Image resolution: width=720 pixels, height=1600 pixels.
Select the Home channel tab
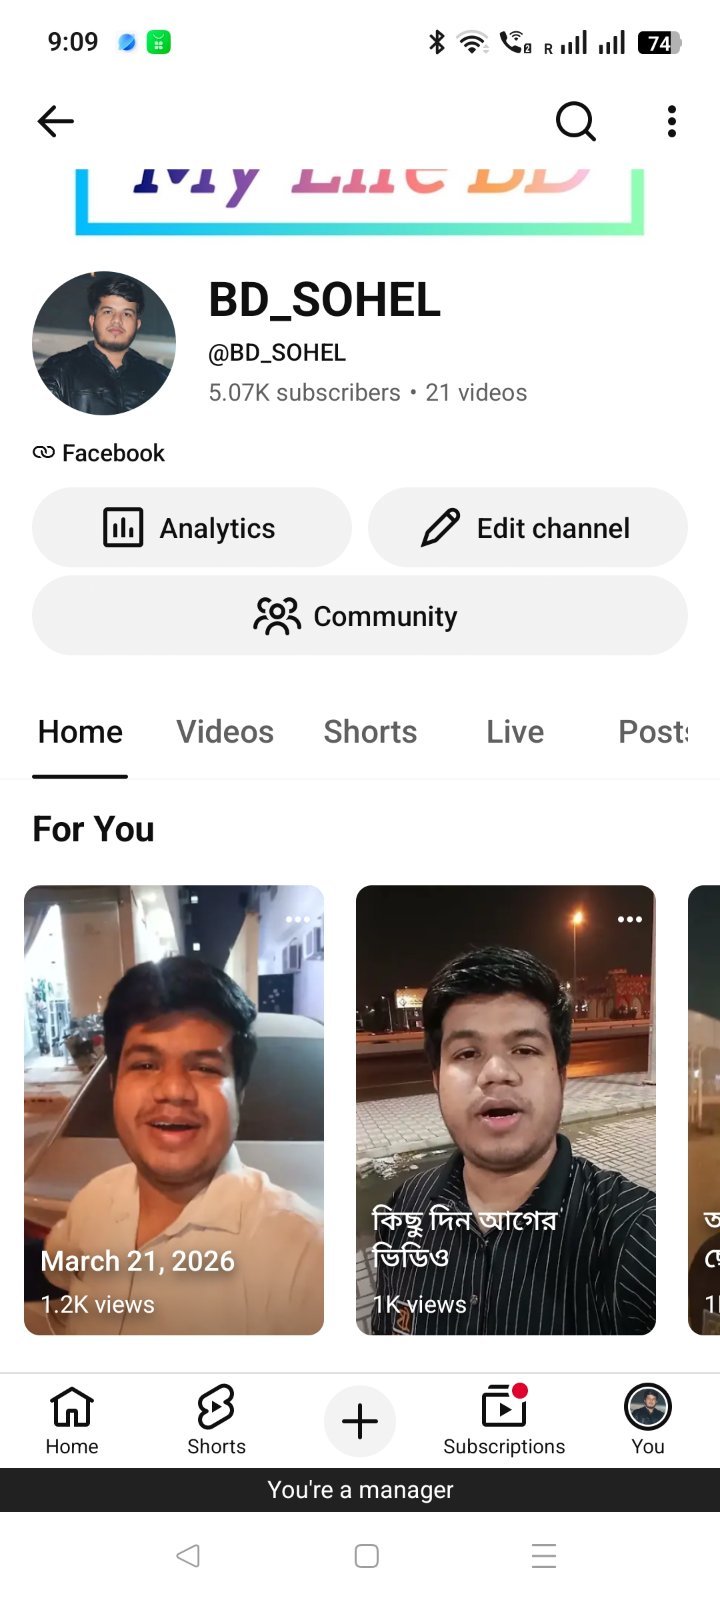point(80,732)
